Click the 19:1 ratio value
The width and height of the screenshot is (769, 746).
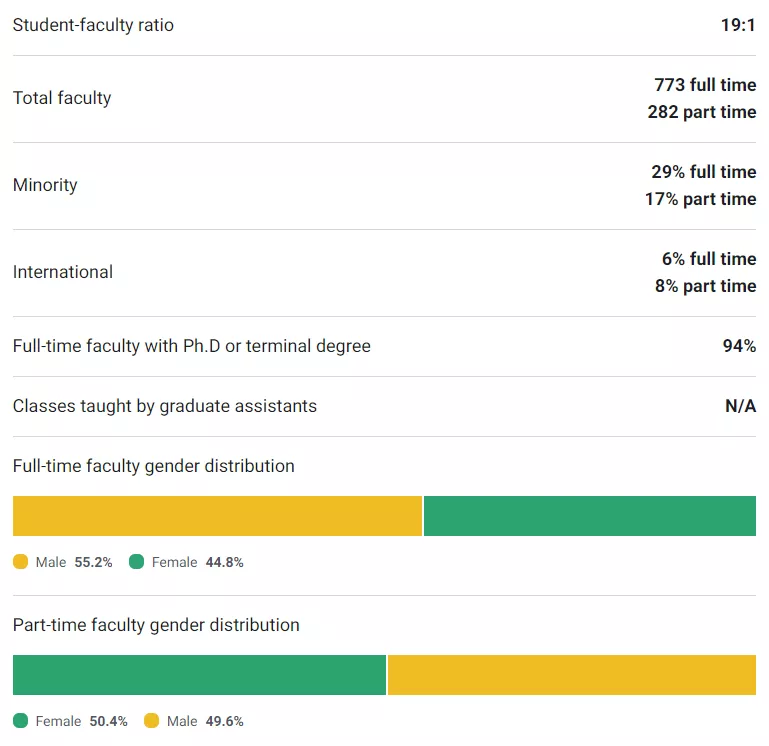[738, 25]
